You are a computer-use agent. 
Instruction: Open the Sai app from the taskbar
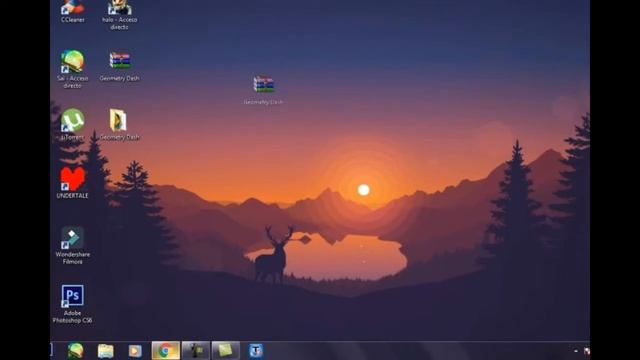76,351
